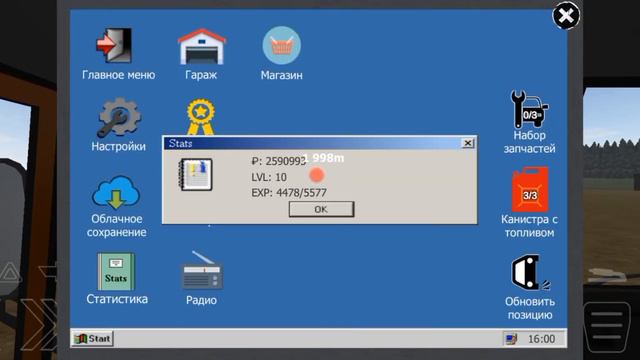Open the Главное меню exit door icon
Viewport: 640px width, 360px height.
pos(114,45)
